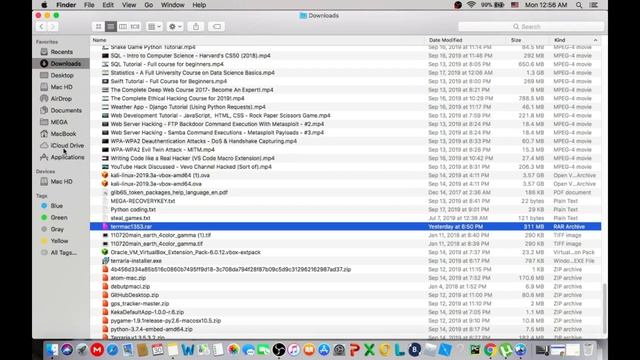This screenshot has width=640, height=360.
Task: Switch to column view in toolbar
Action: pyautogui.click(x=123, y=27)
